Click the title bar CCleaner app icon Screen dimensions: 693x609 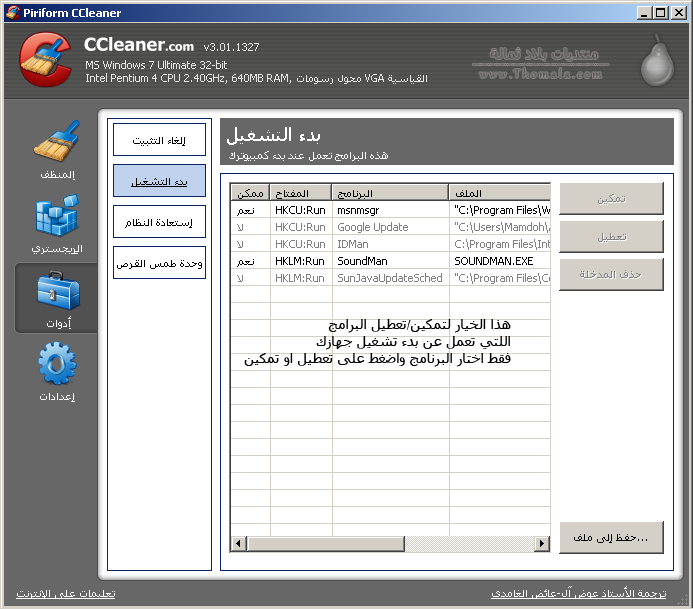13,12
